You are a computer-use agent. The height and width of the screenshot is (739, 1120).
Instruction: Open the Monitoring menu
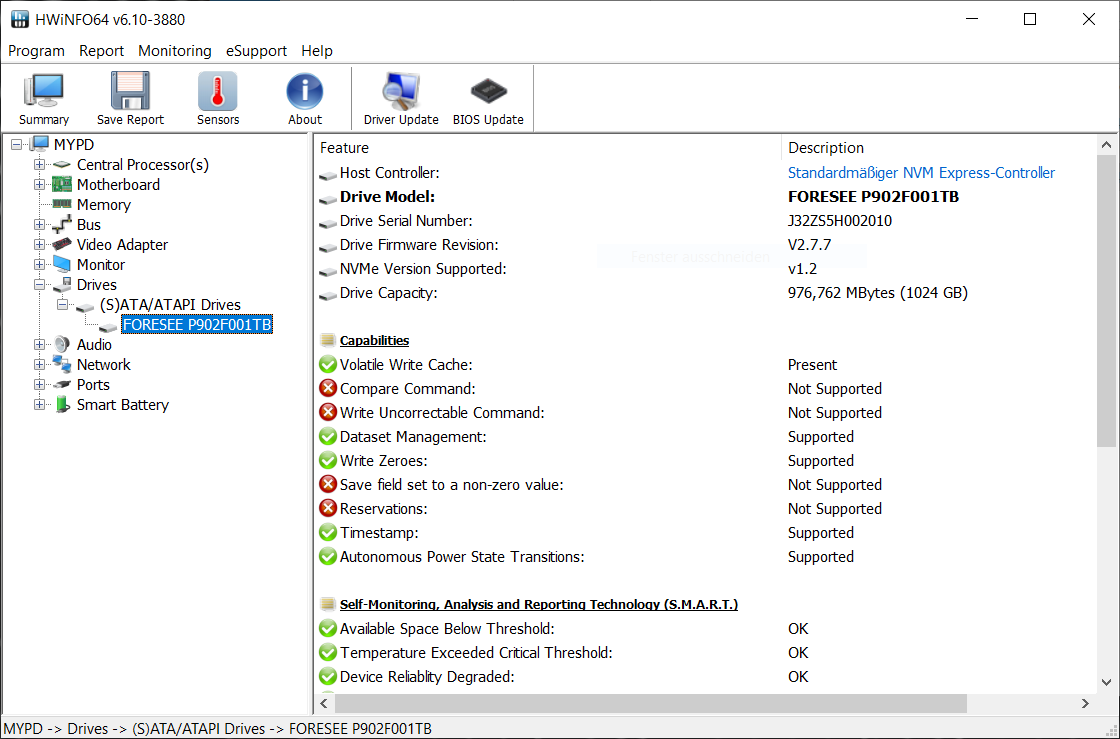point(175,51)
